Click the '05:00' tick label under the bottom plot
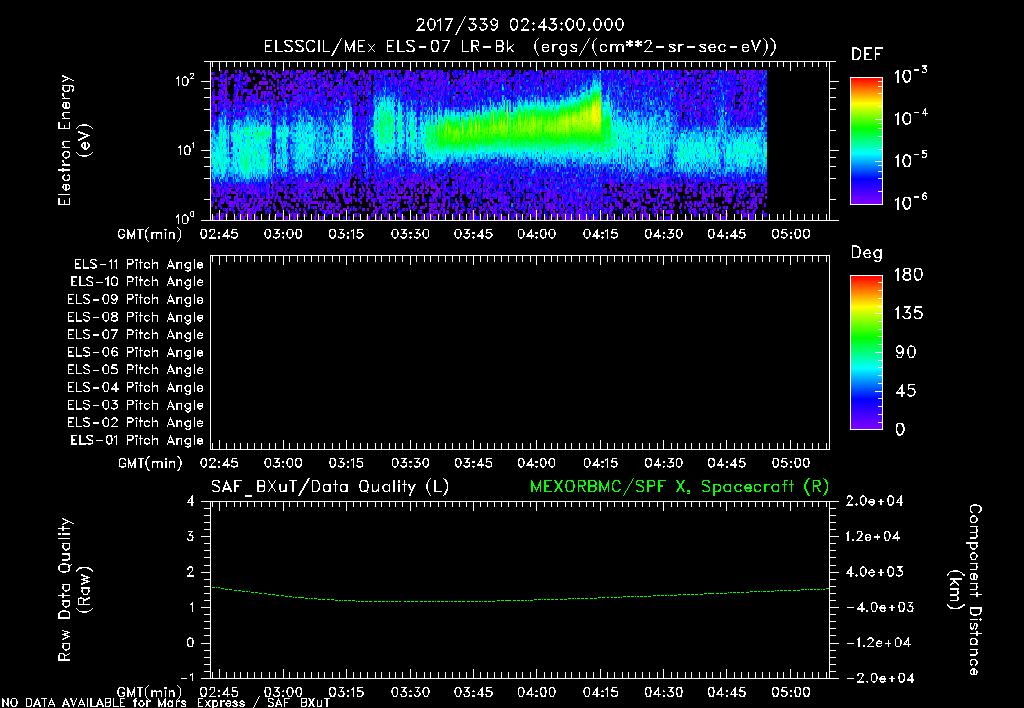 click(790, 692)
